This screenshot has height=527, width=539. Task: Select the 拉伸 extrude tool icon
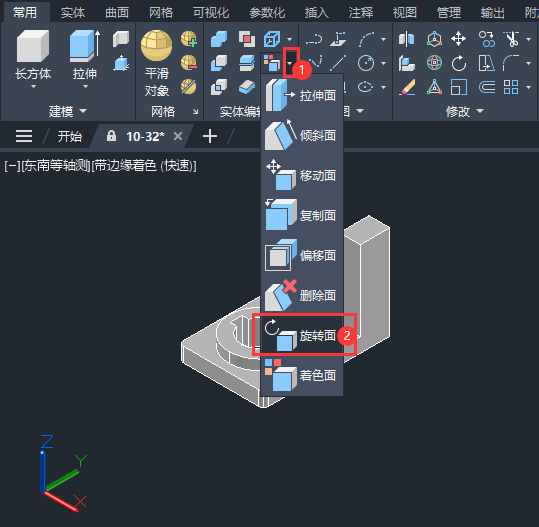(85, 46)
